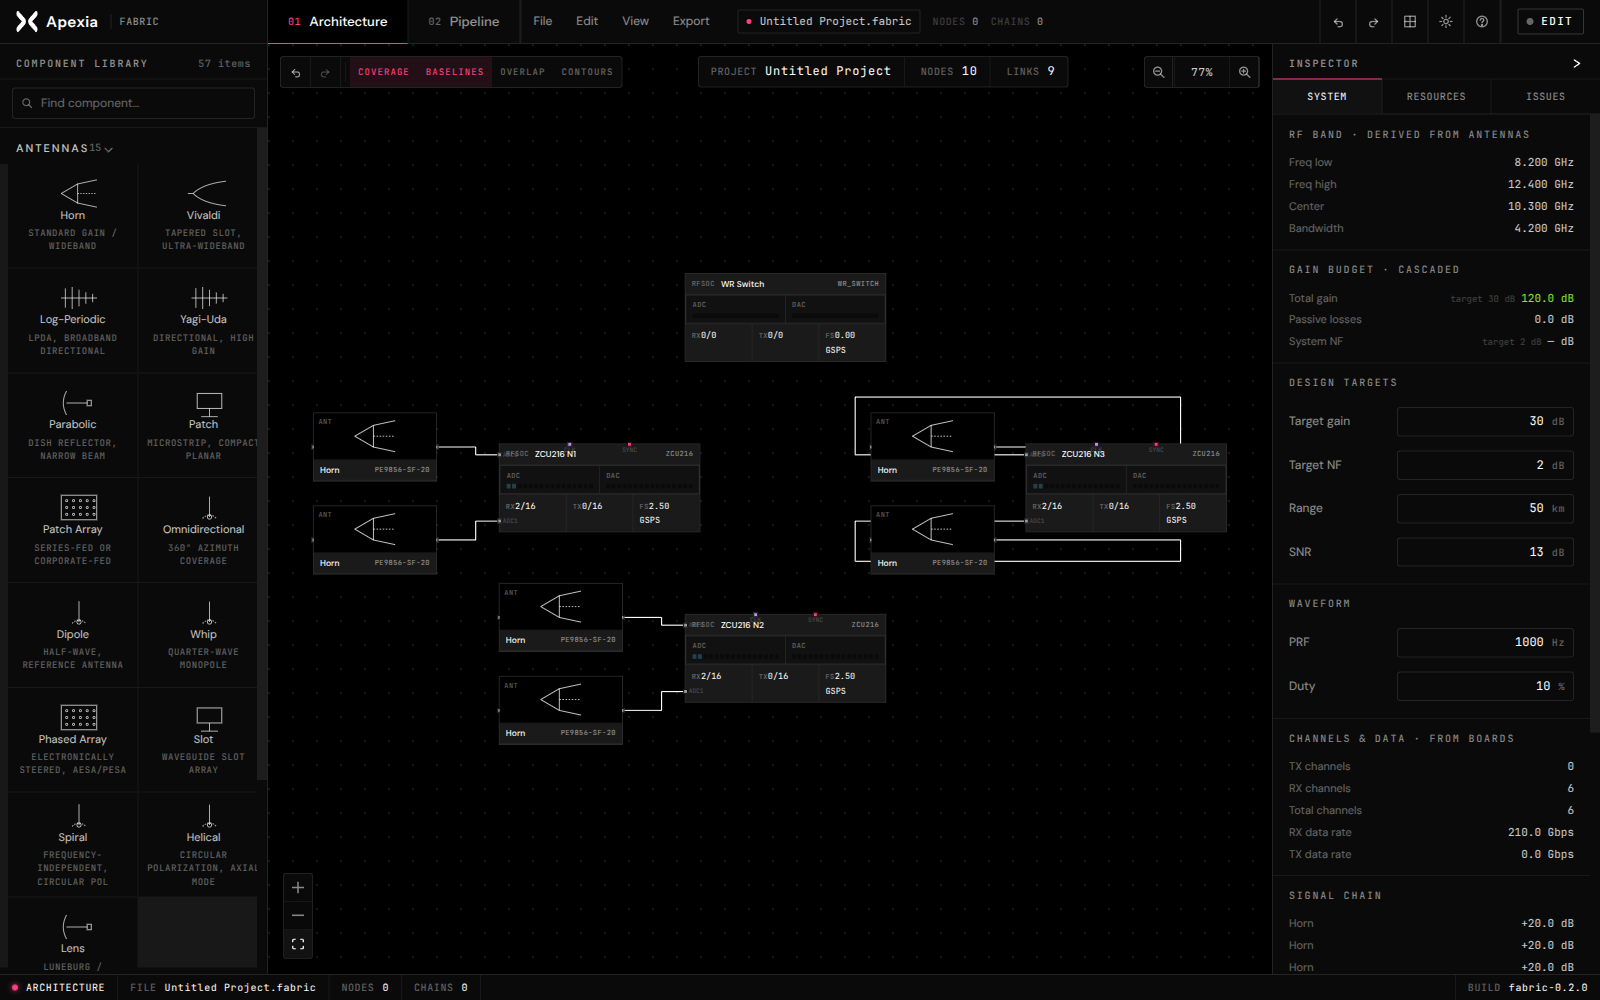Collapse the ANTENNAS category
1600x1000 pixels.
(x=64, y=148)
